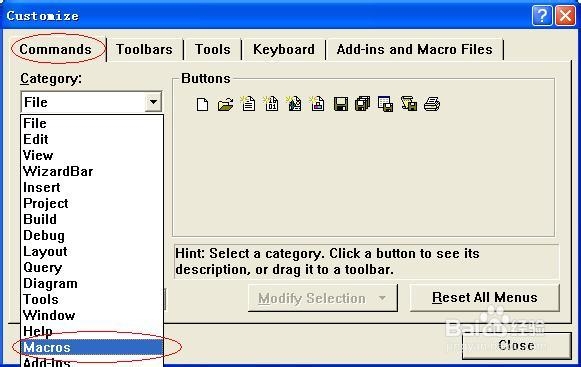581x367 pixels.
Task: Pick the new resource file icon with purple stamp
Action: 317,104
